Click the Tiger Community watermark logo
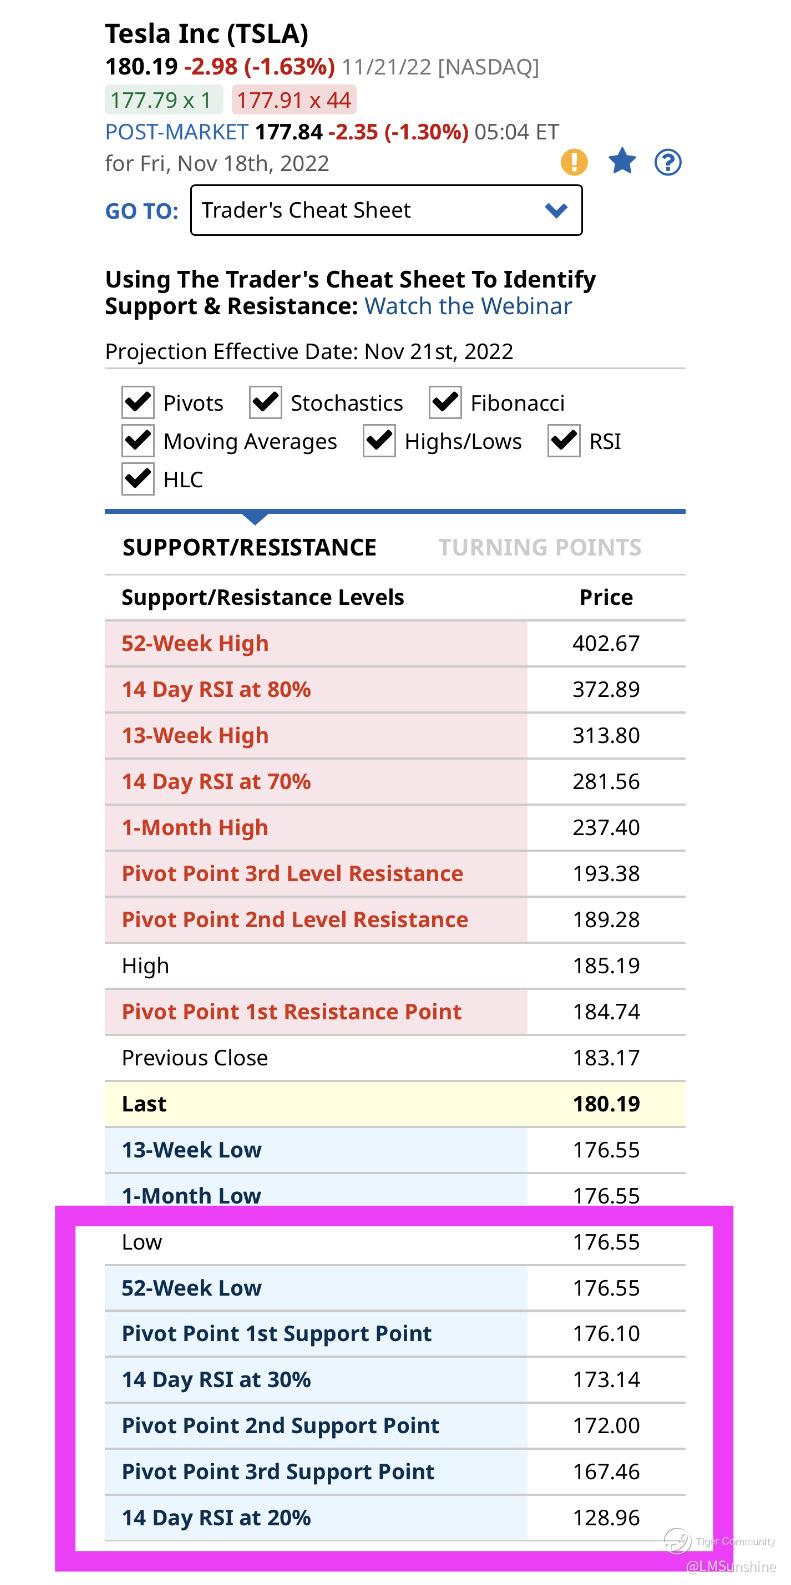The height and width of the screenshot is (1585, 791). tap(678, 1541)
